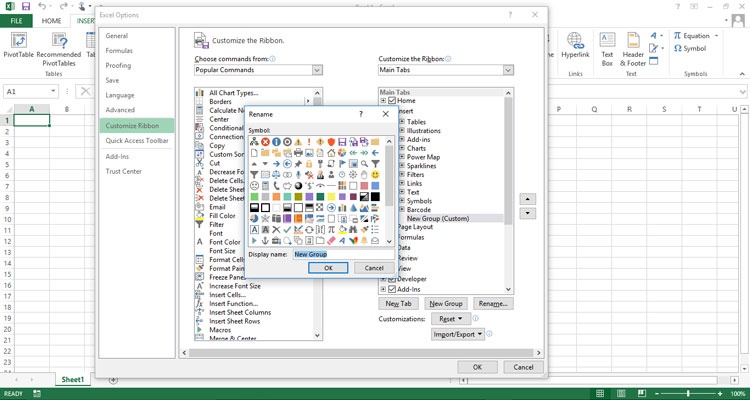Choose the red shield symbol

pos(331,142)
